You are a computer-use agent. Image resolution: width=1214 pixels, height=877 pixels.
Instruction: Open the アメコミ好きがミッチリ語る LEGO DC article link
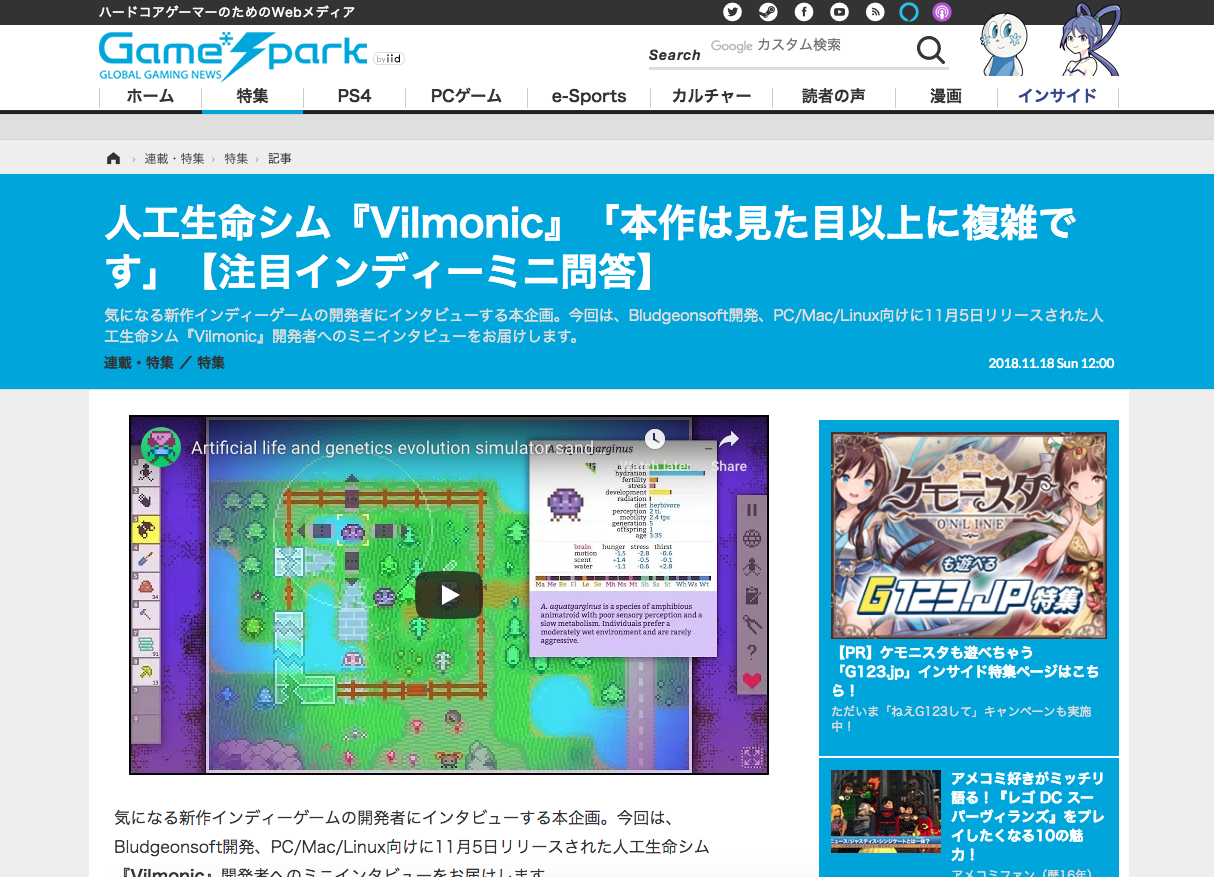click(x=1028, y=816)
